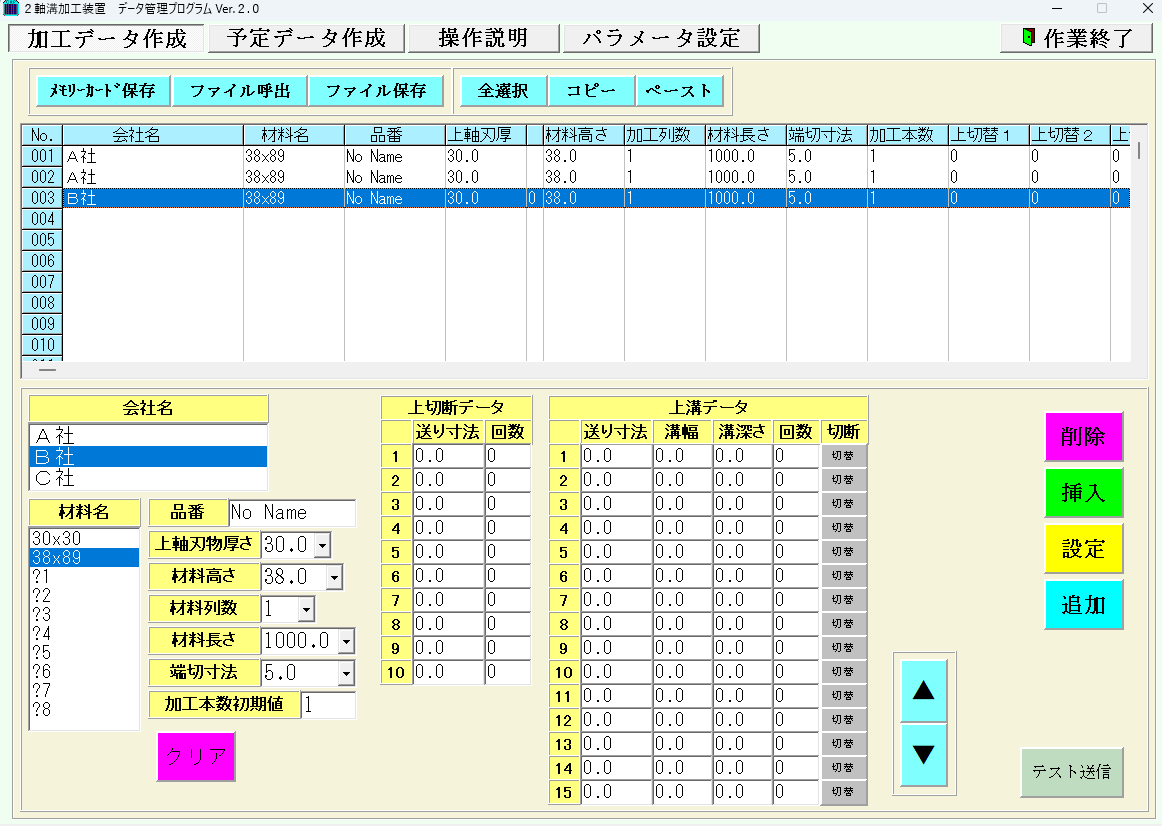Toggle 切替 on row 8 of 上溝データ
This screenshot has width=1162, height=826.
pyautogui.click(x=843, y=624)
